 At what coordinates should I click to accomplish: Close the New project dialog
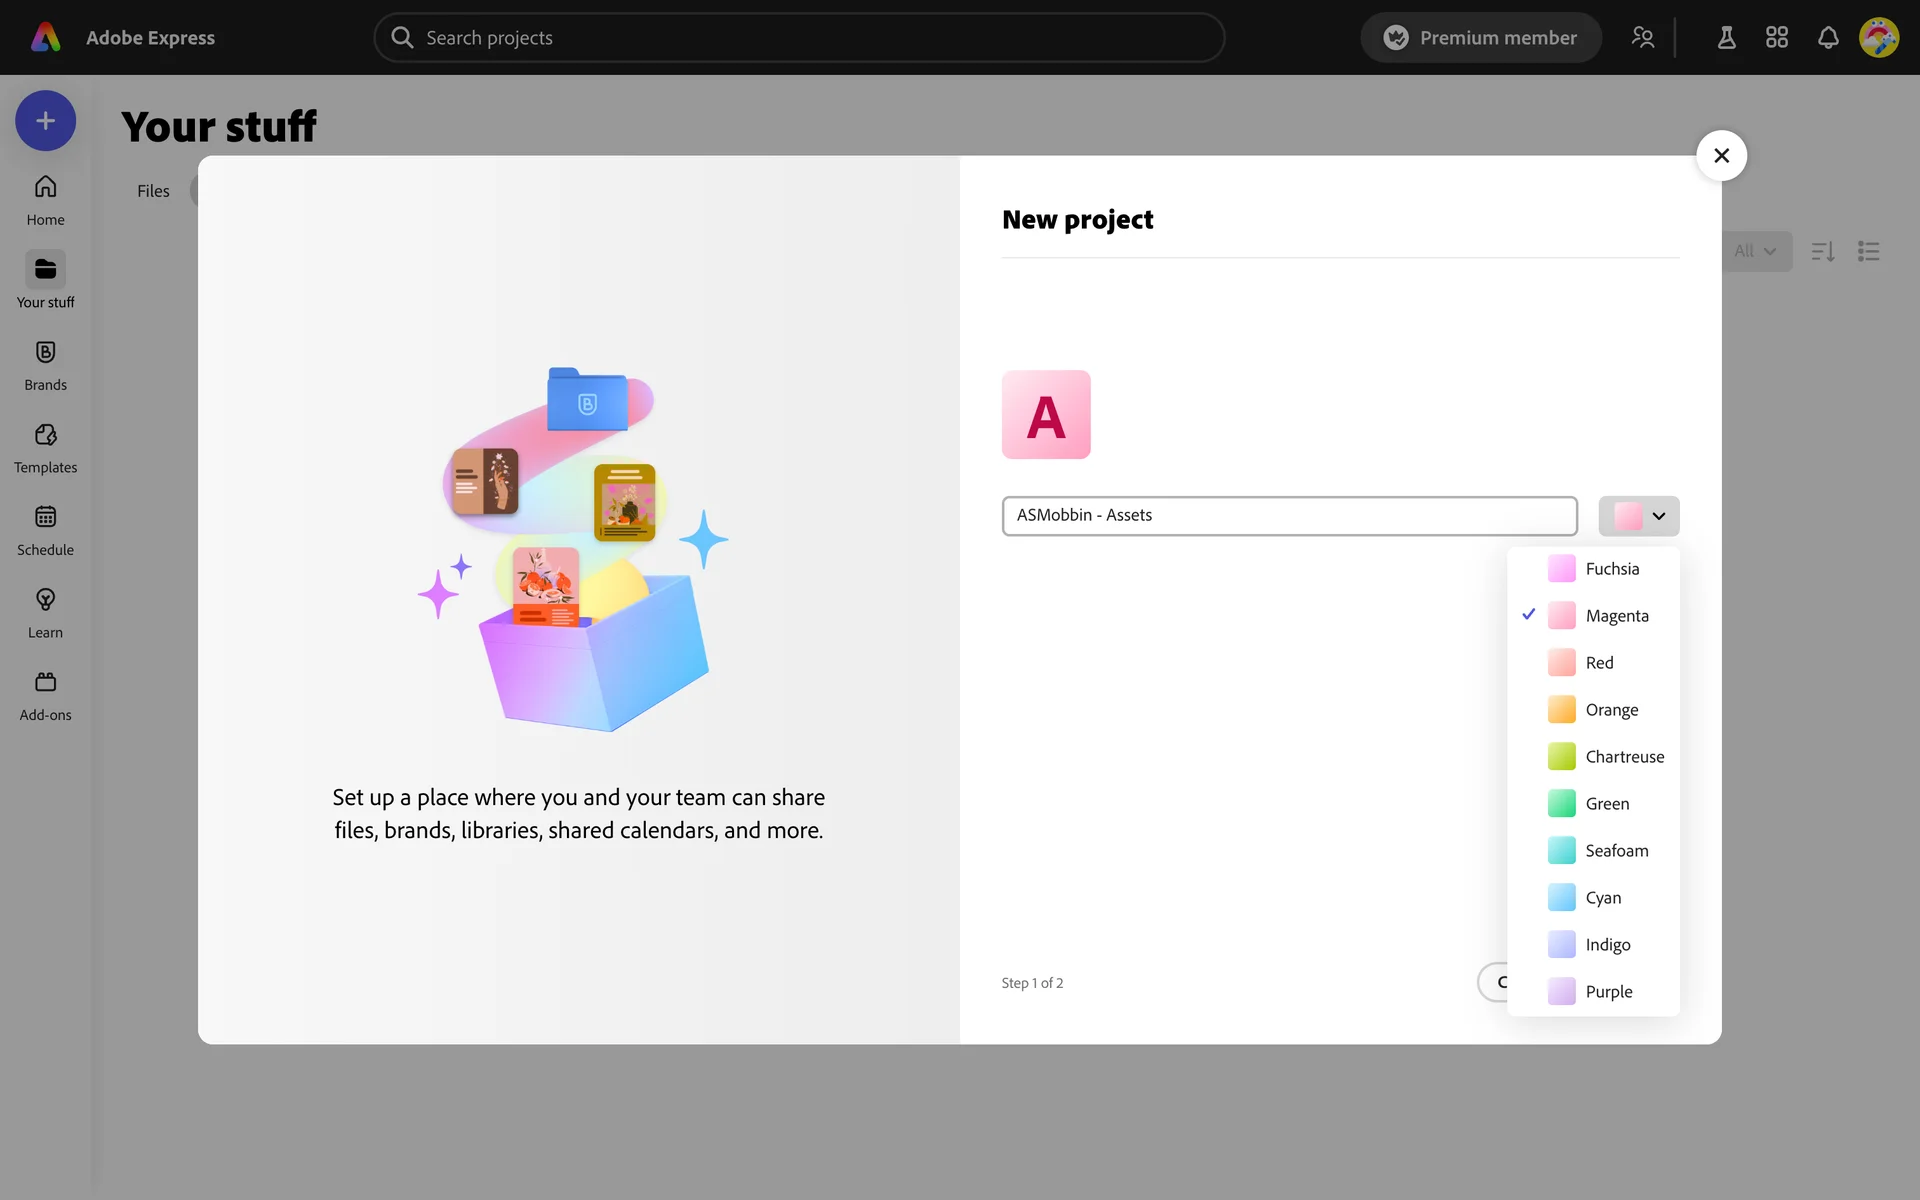point(1721,156)
